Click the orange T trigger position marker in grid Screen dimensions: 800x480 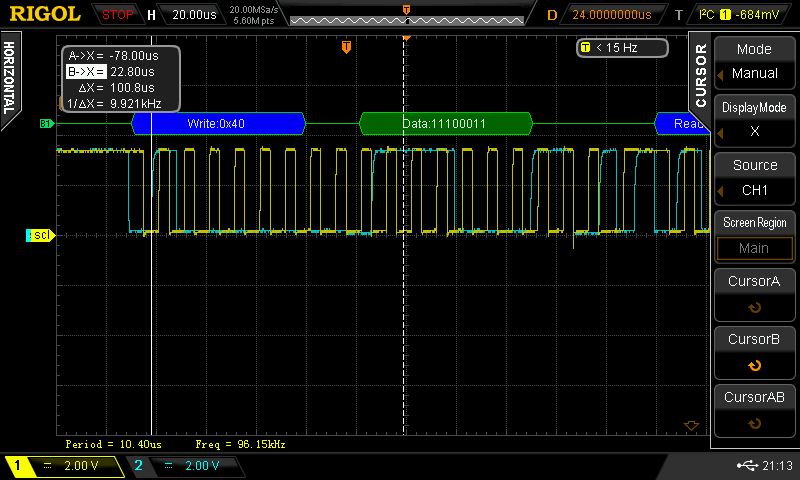click(x=346, y=47)
